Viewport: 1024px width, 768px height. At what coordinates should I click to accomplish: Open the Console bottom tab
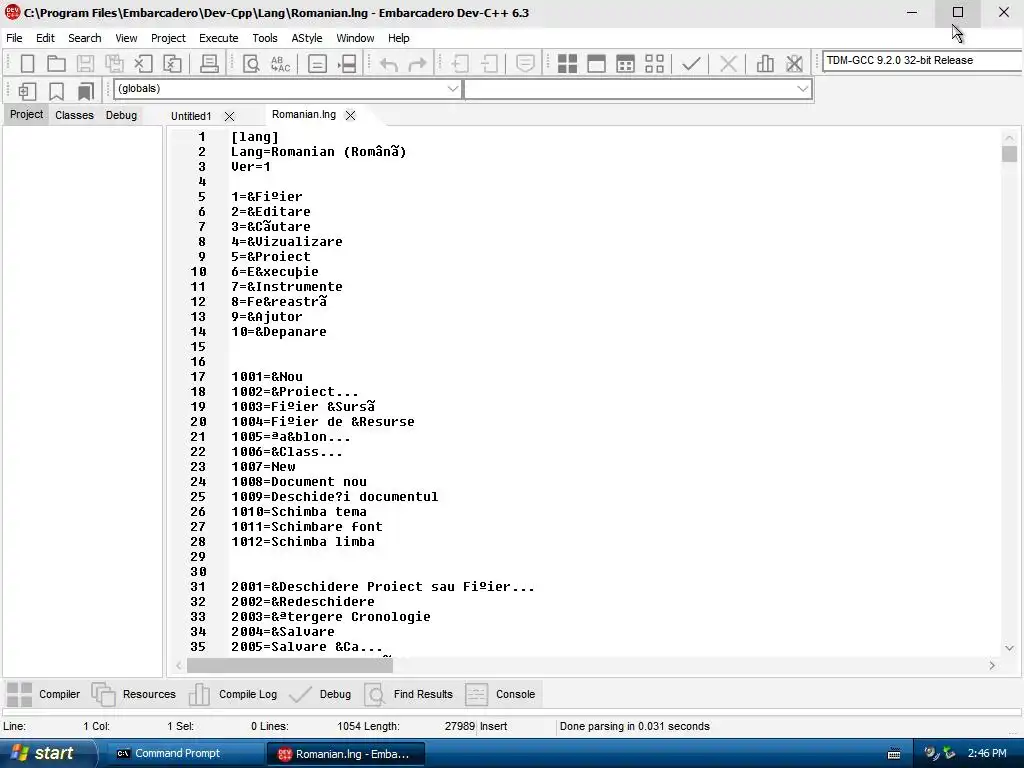tap(500, 694)
